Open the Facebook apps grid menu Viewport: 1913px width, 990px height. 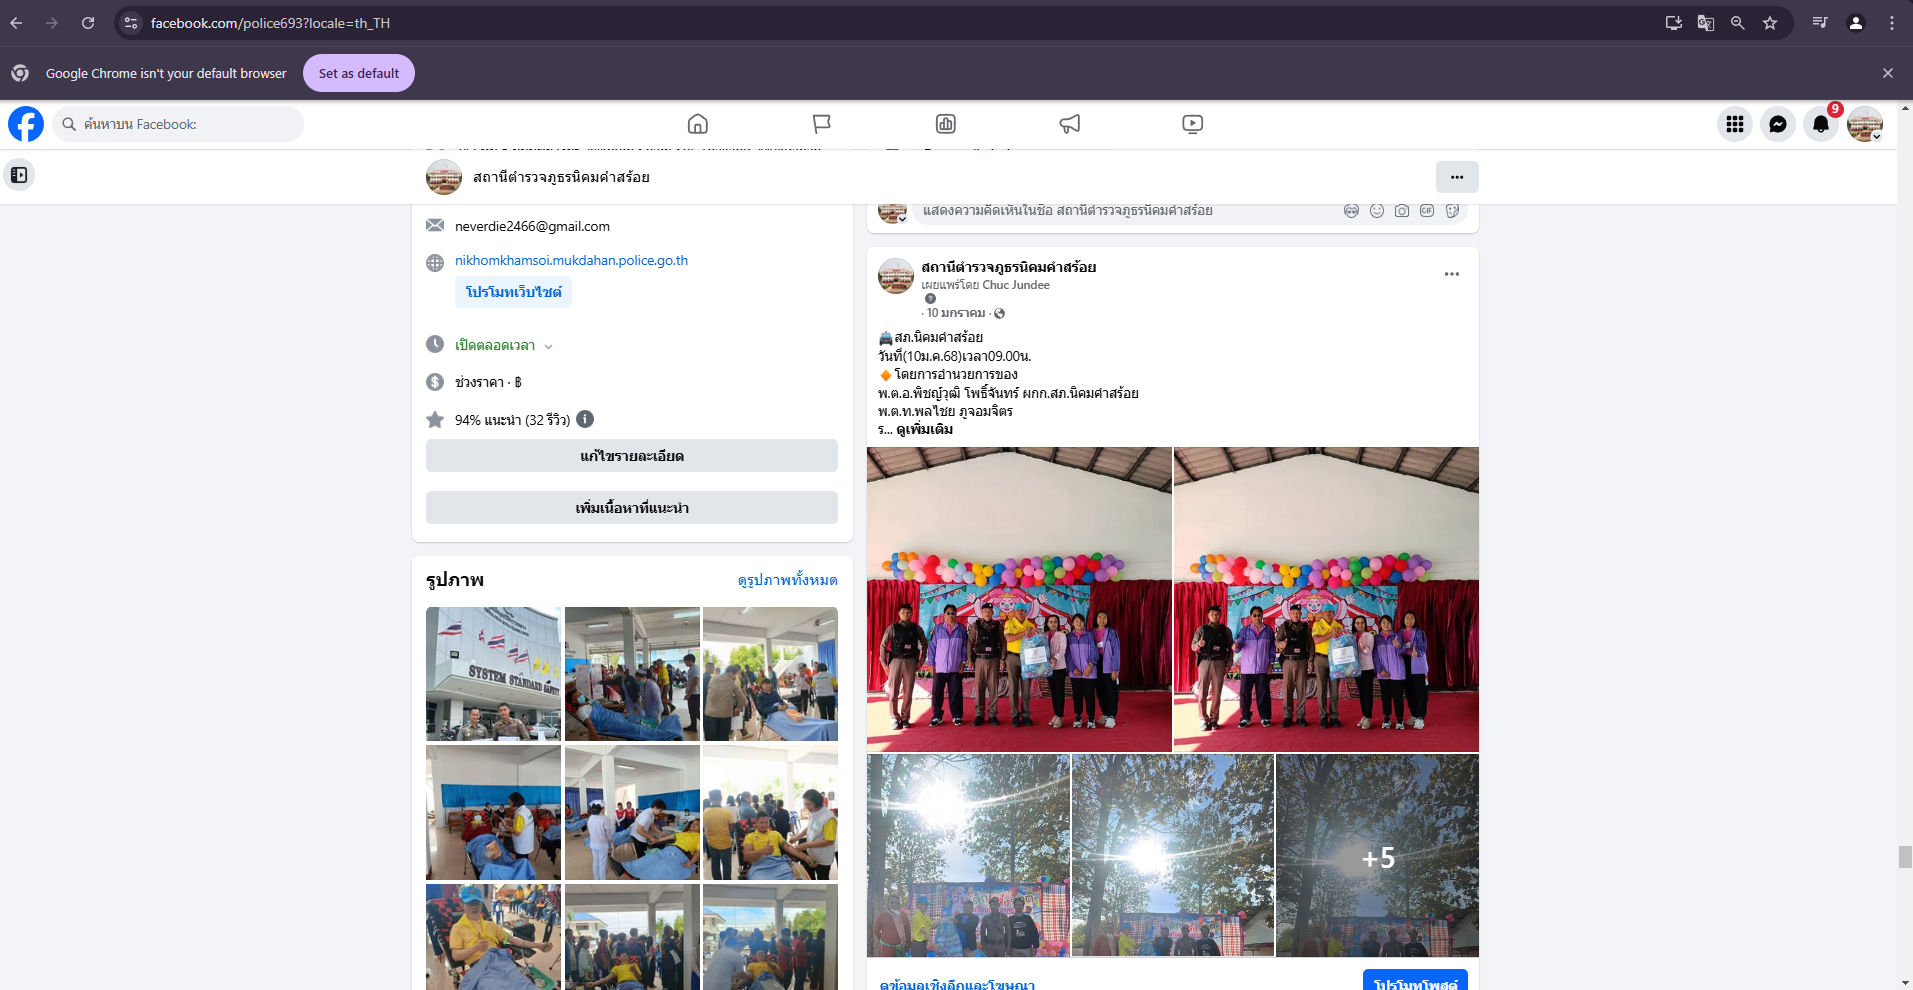pyautogui.click(x=1734, y=124)
